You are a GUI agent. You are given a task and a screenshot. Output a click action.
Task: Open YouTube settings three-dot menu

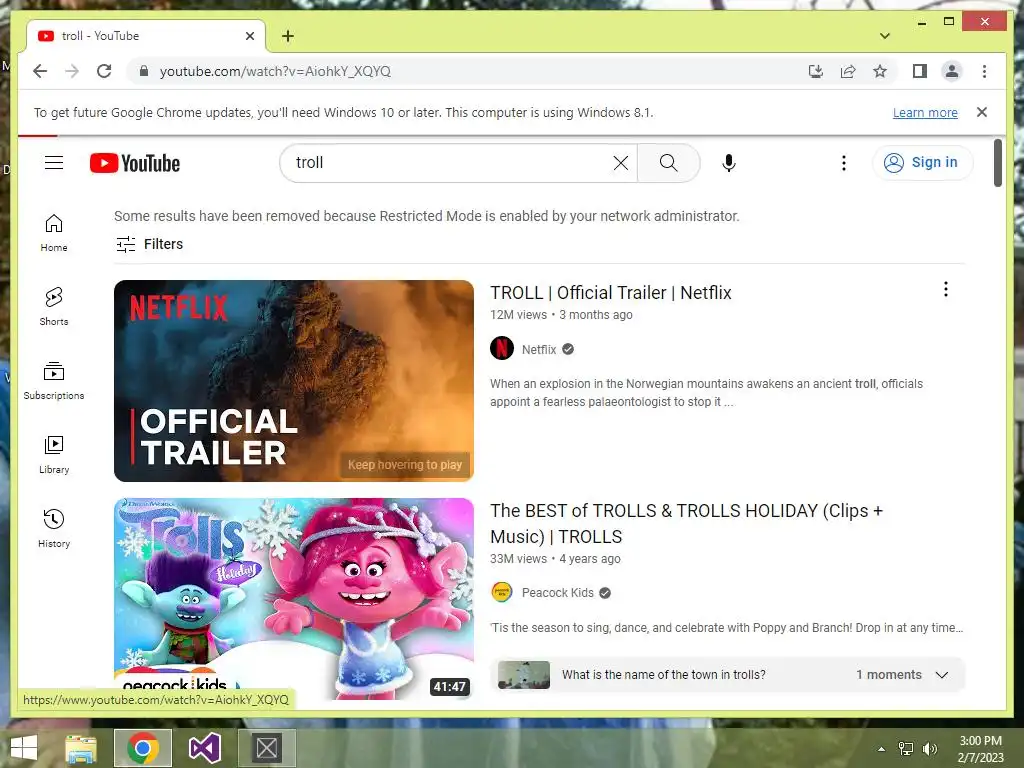844,163
